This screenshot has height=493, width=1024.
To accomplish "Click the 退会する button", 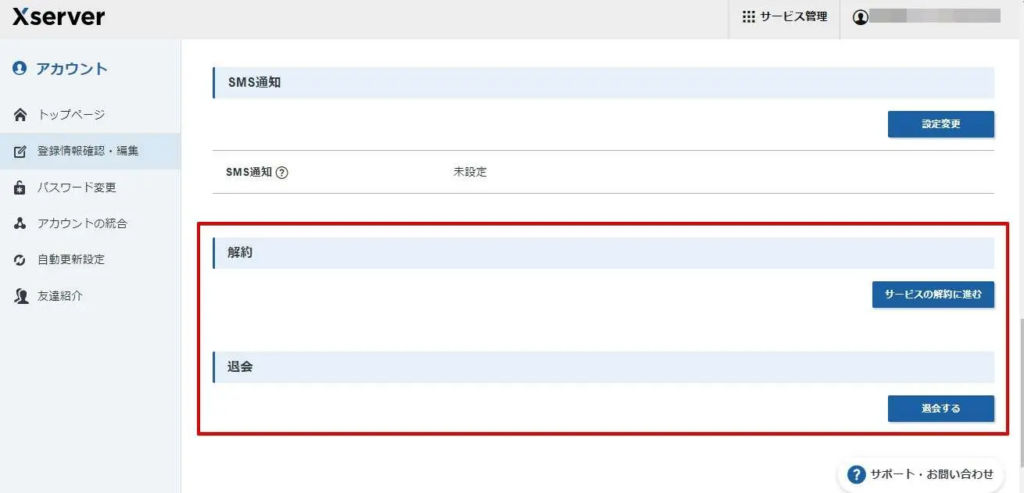I will click(940, 409).
